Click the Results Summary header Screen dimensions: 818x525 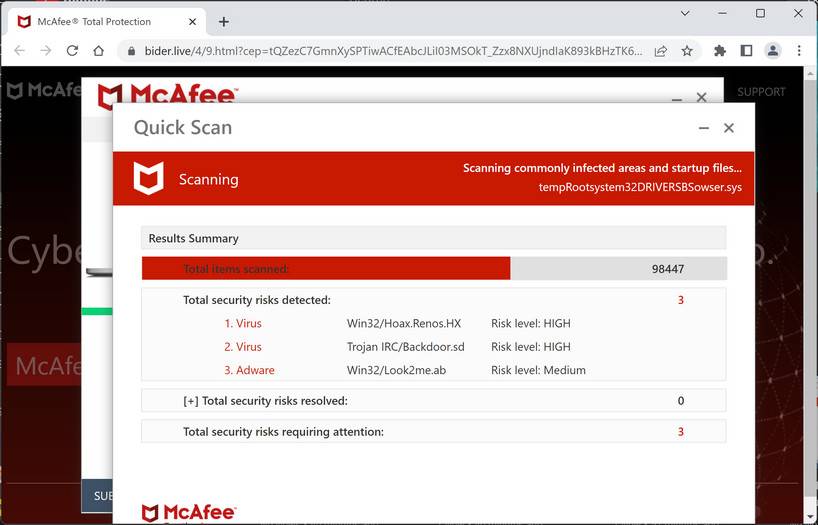pos(434,238)
